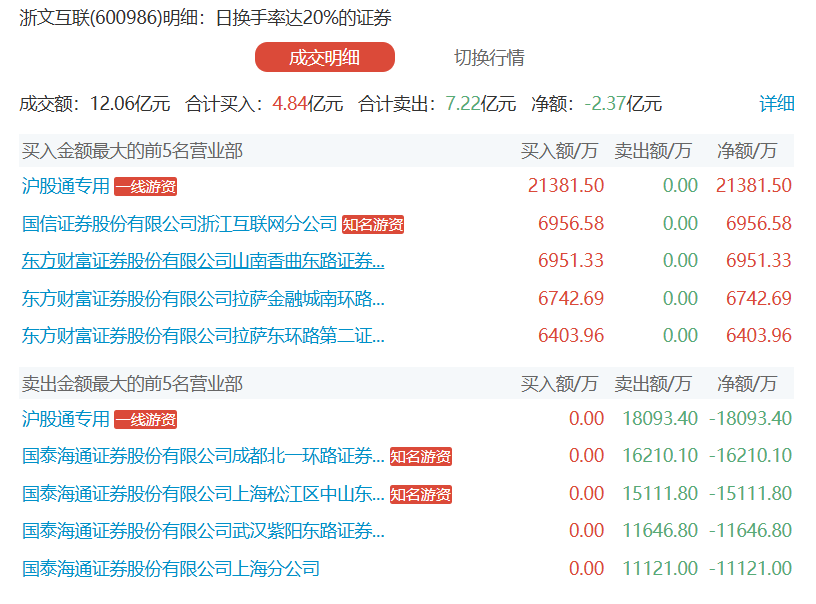Click the 知名游资 tag beside 国信证券
Viewport: 816px width, 604px height.
373,224
